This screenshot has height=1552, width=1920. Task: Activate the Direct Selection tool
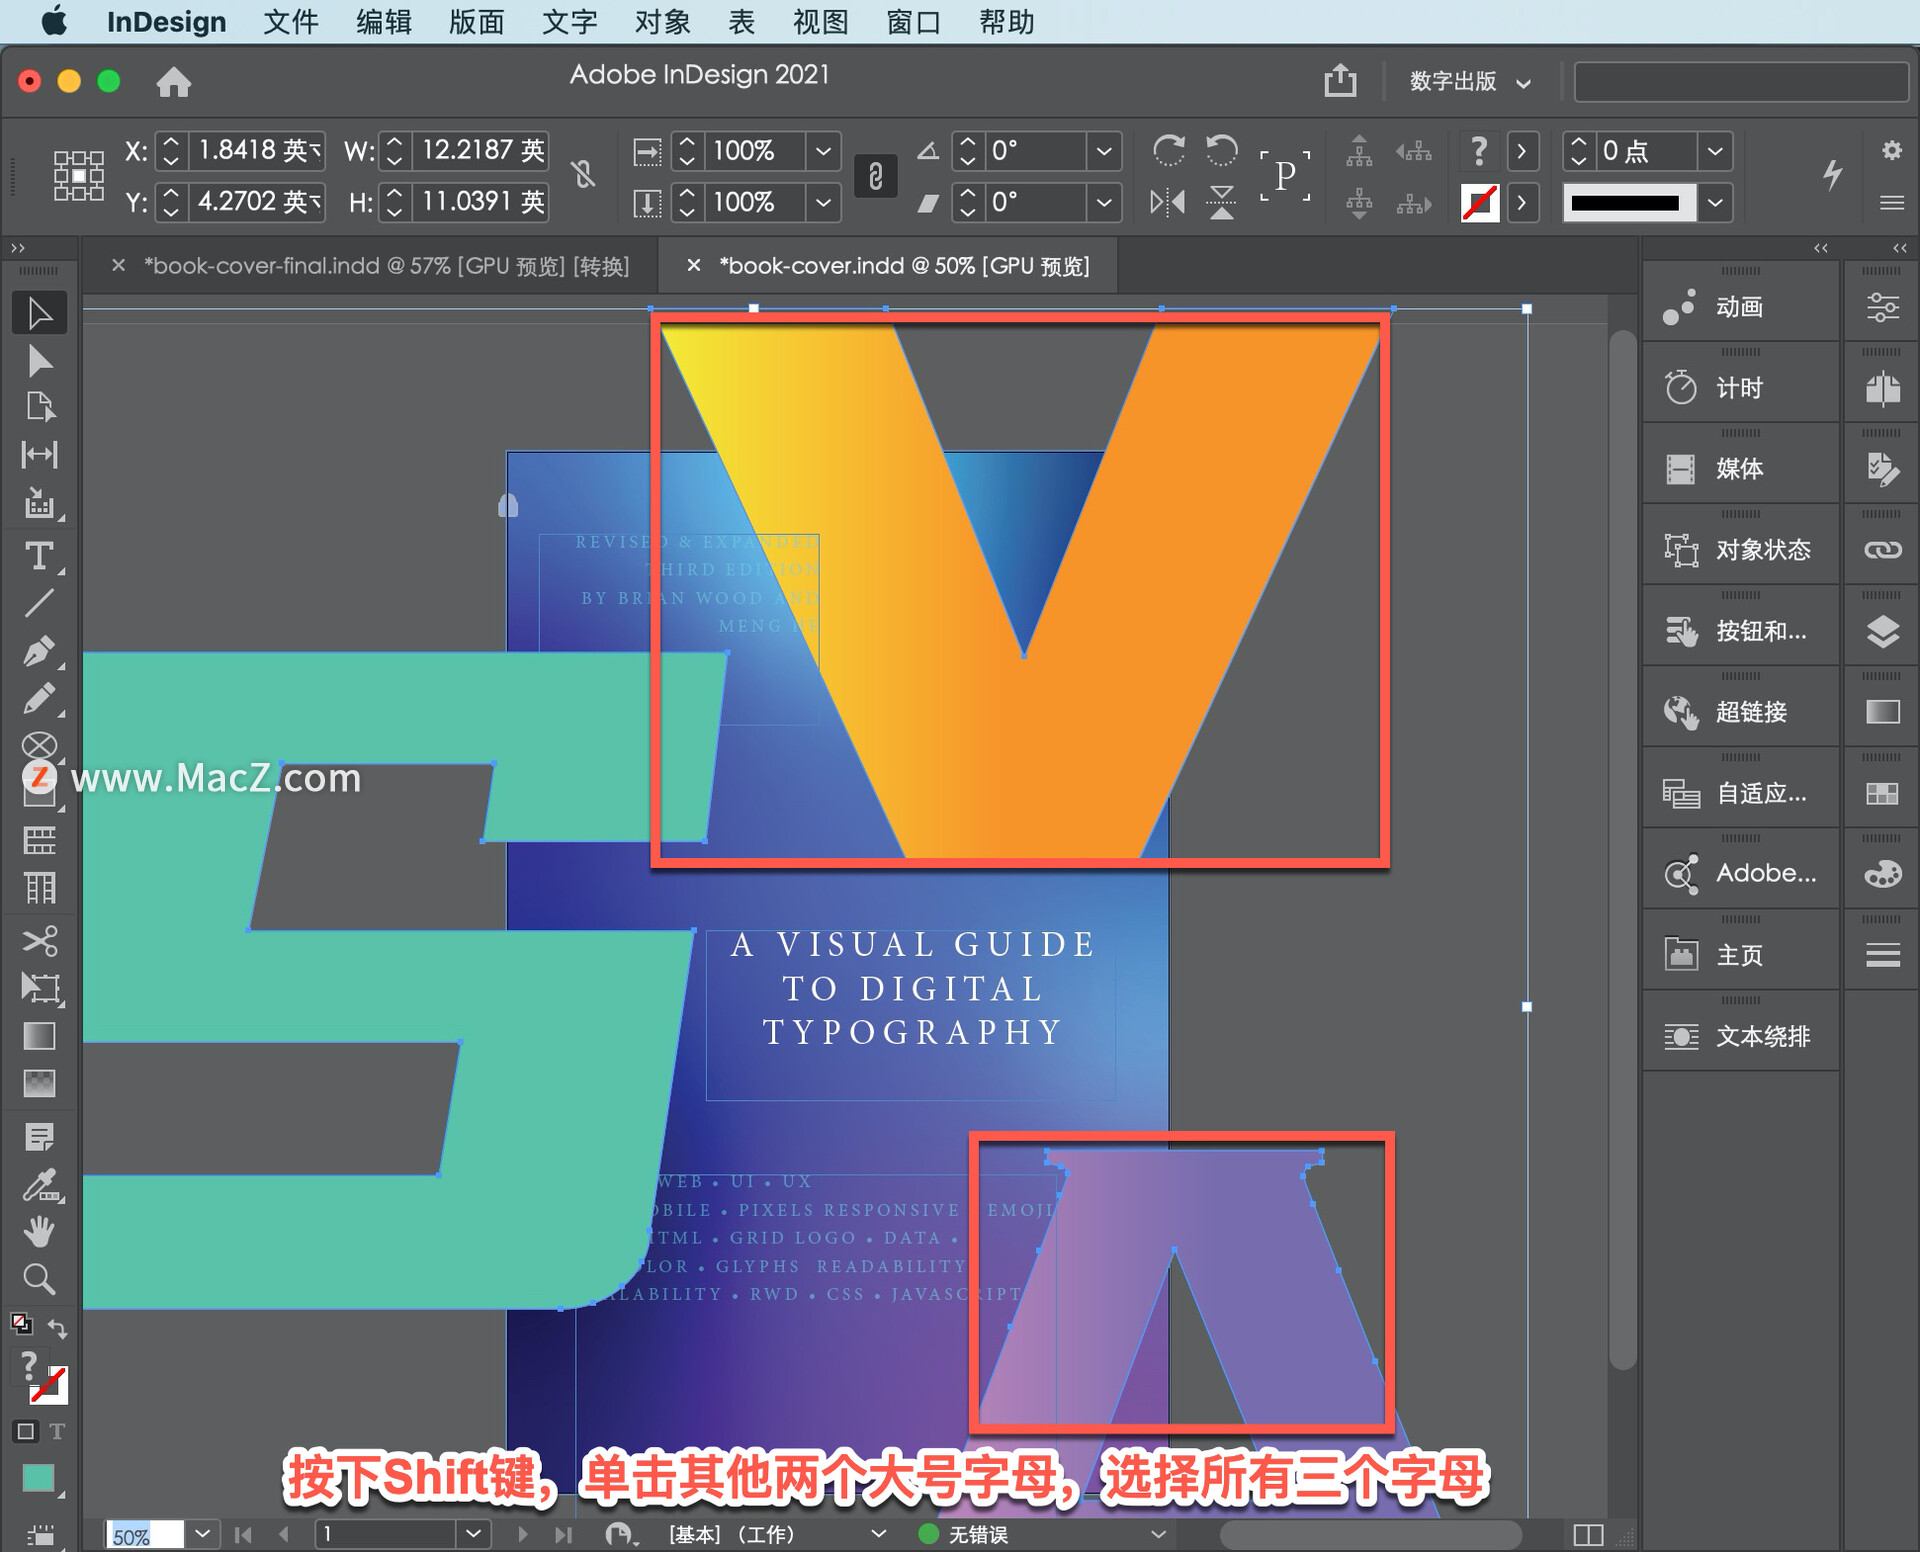tap(39, 361)
